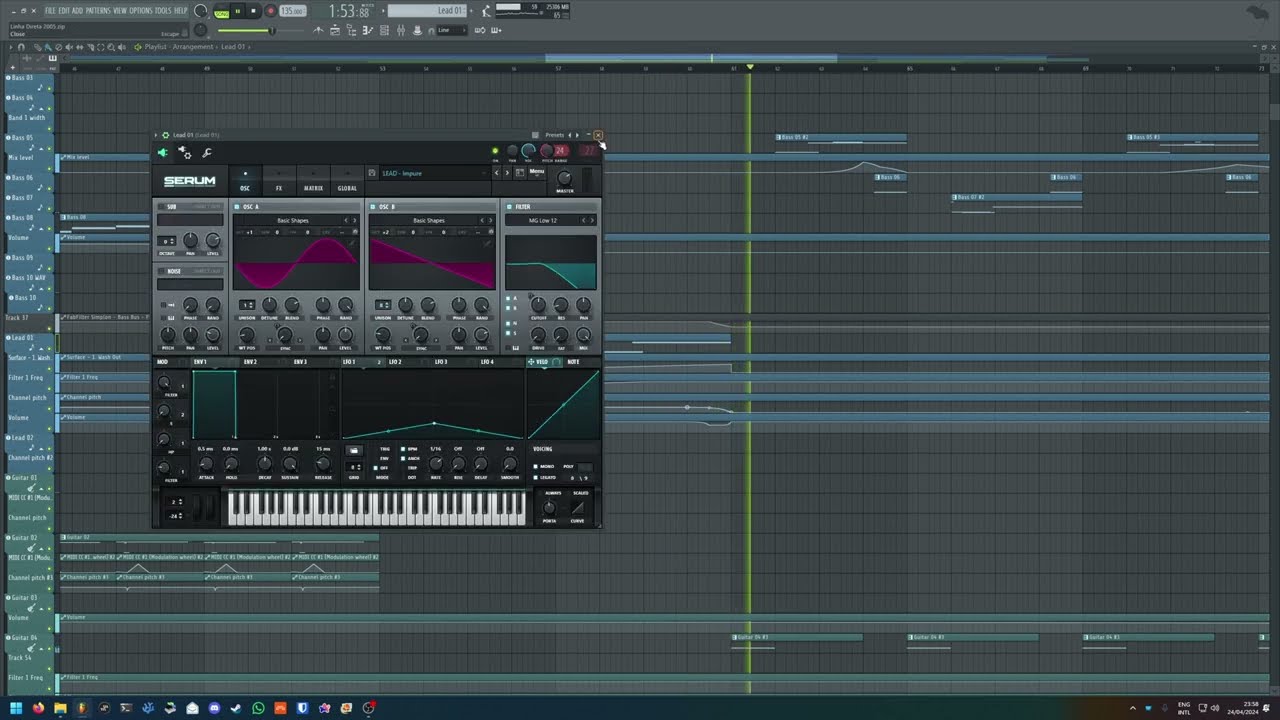Toggle the Serum Filter on/off
Screen dimensions: 1280x720
[509, 207]
